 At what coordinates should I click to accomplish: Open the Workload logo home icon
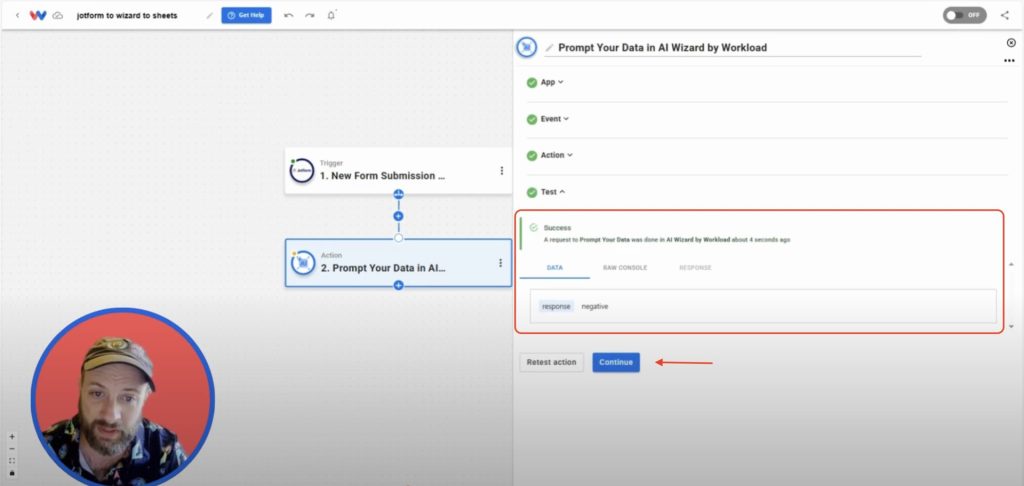[38, 15]
